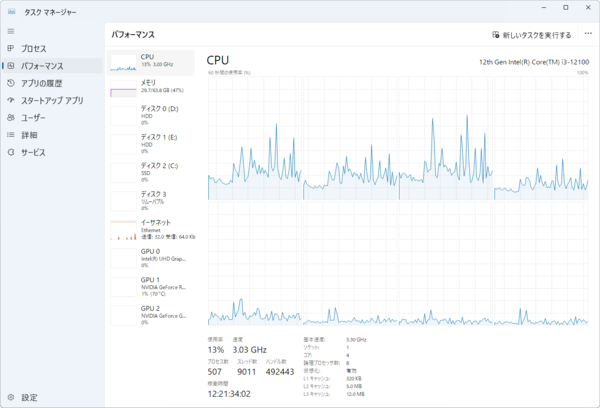
Task: Click the 12th Gen Intel Core i3-12100 label
Action: point(534,62)
